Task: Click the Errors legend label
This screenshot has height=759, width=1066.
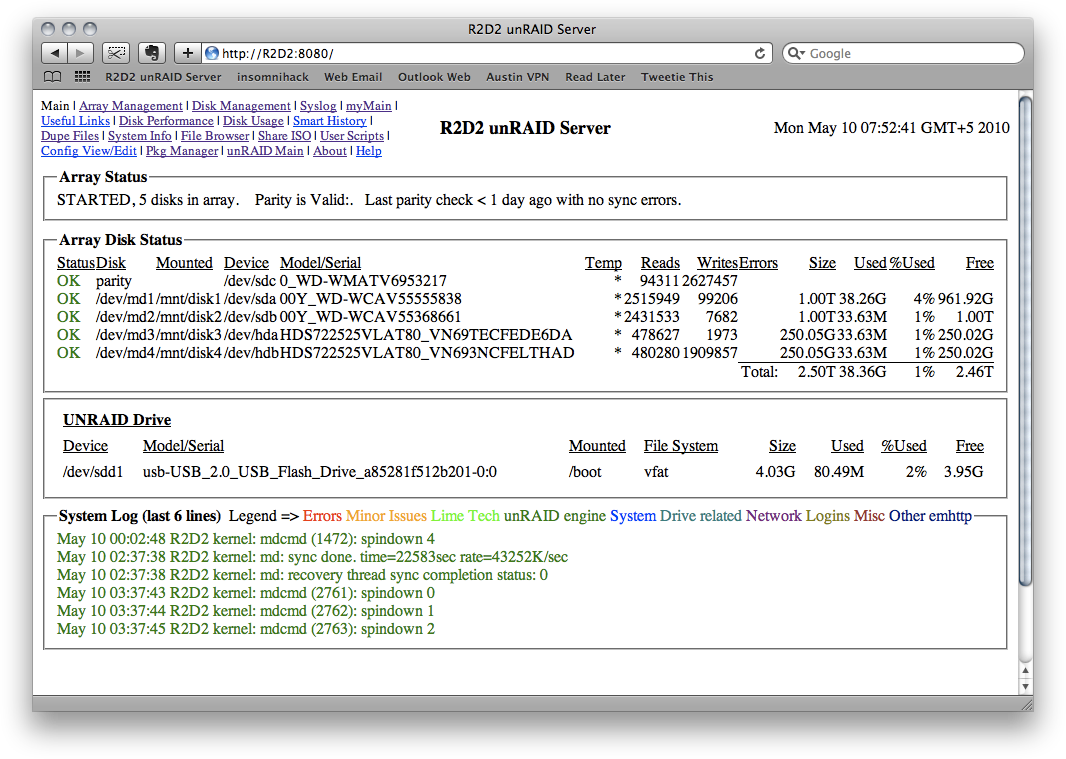Action: click(x=322, y=516)
